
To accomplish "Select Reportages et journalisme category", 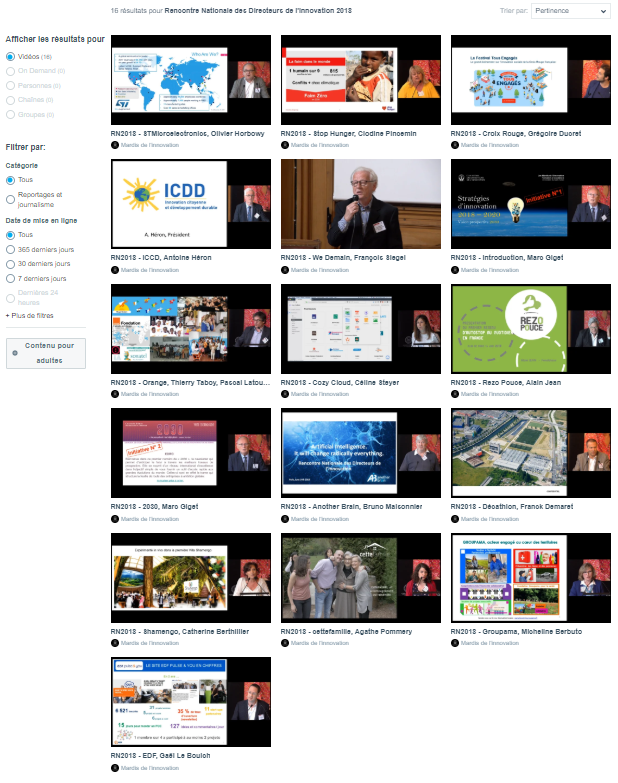I will (10, 200).
